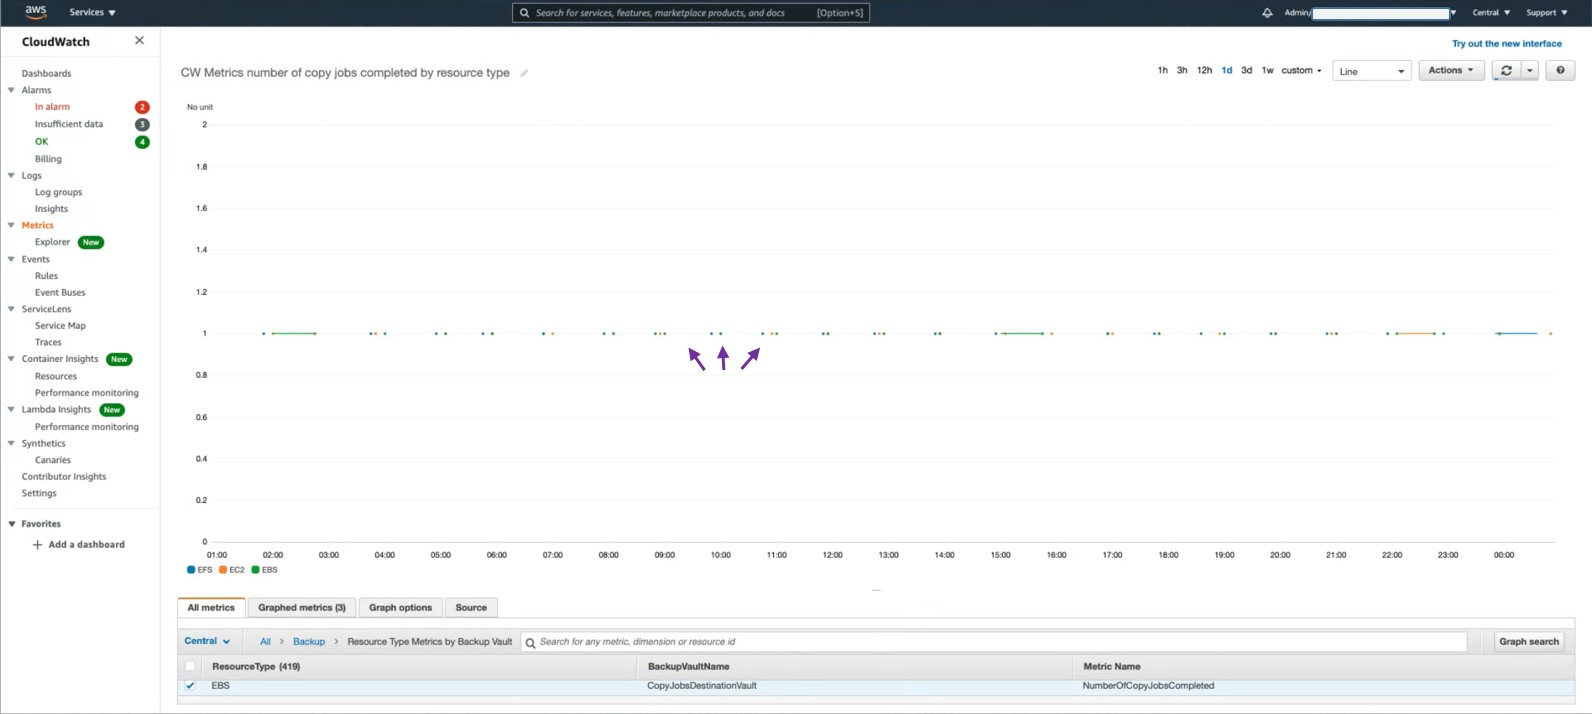Image resolution: width=1592 pixels, height=714 pixels.
Task: Toggle the EFS legend color swatch
Action: [191, 570]
